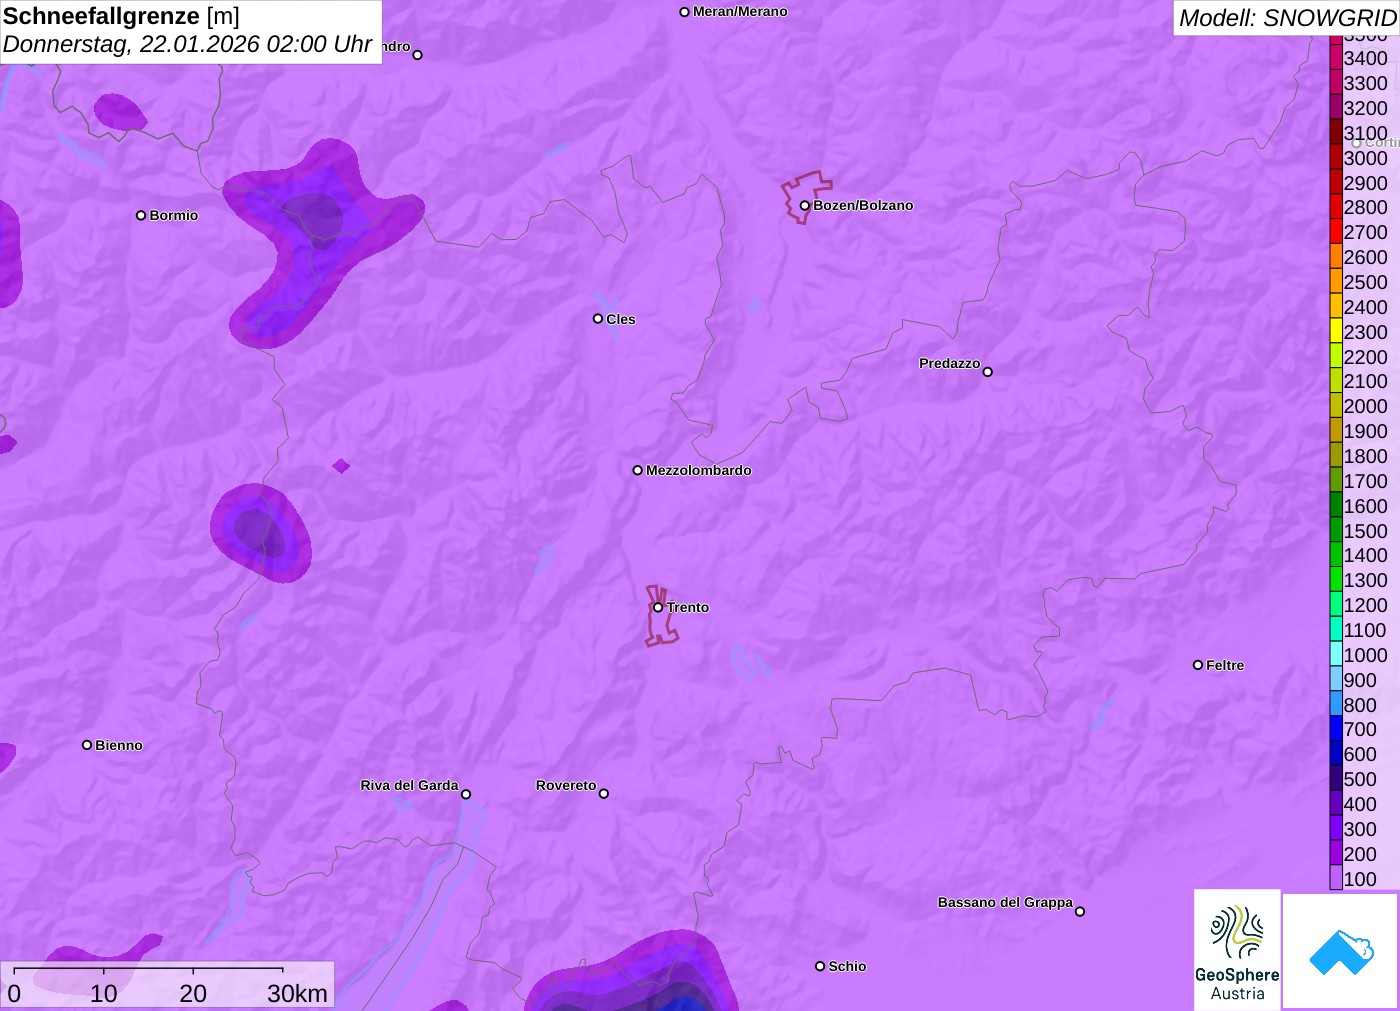Click the Bozen/Bolzano label text
This screenshot has width=1400, height=1011.
coord(863,205)
